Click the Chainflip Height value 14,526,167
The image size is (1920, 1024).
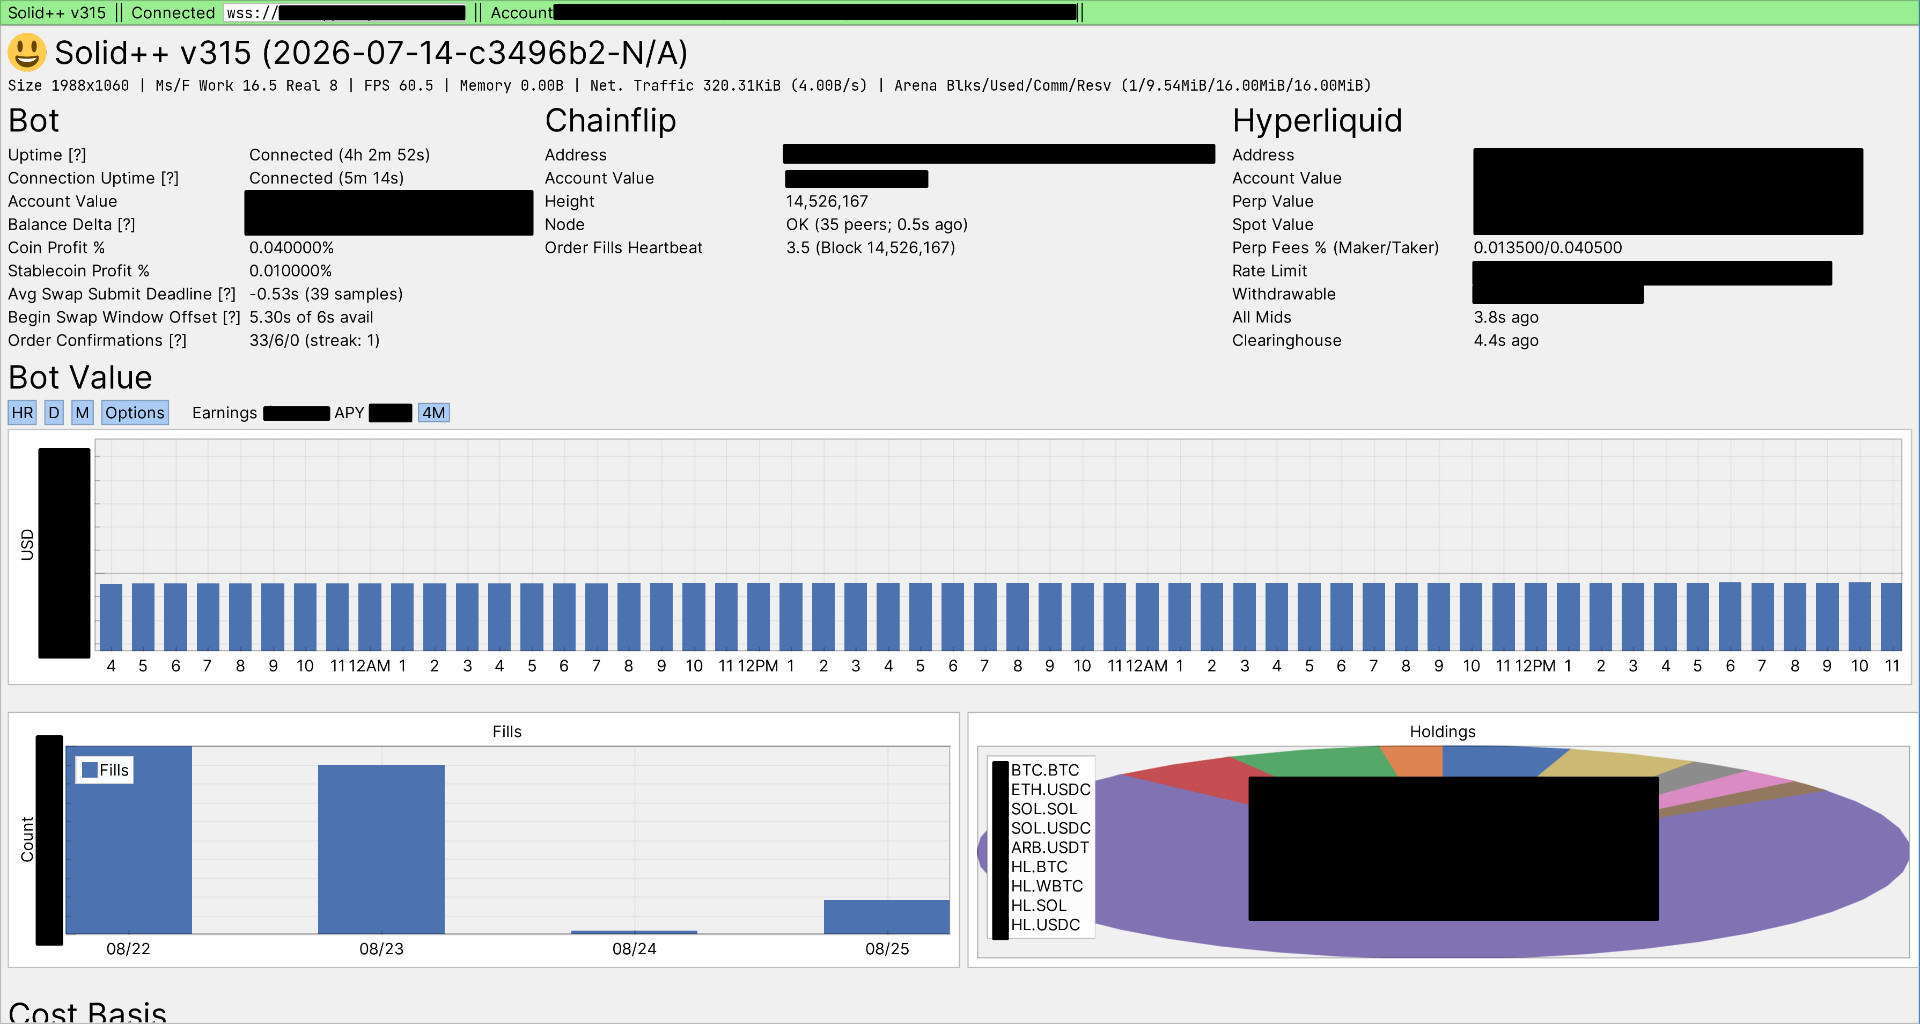(x=827, y=201)
